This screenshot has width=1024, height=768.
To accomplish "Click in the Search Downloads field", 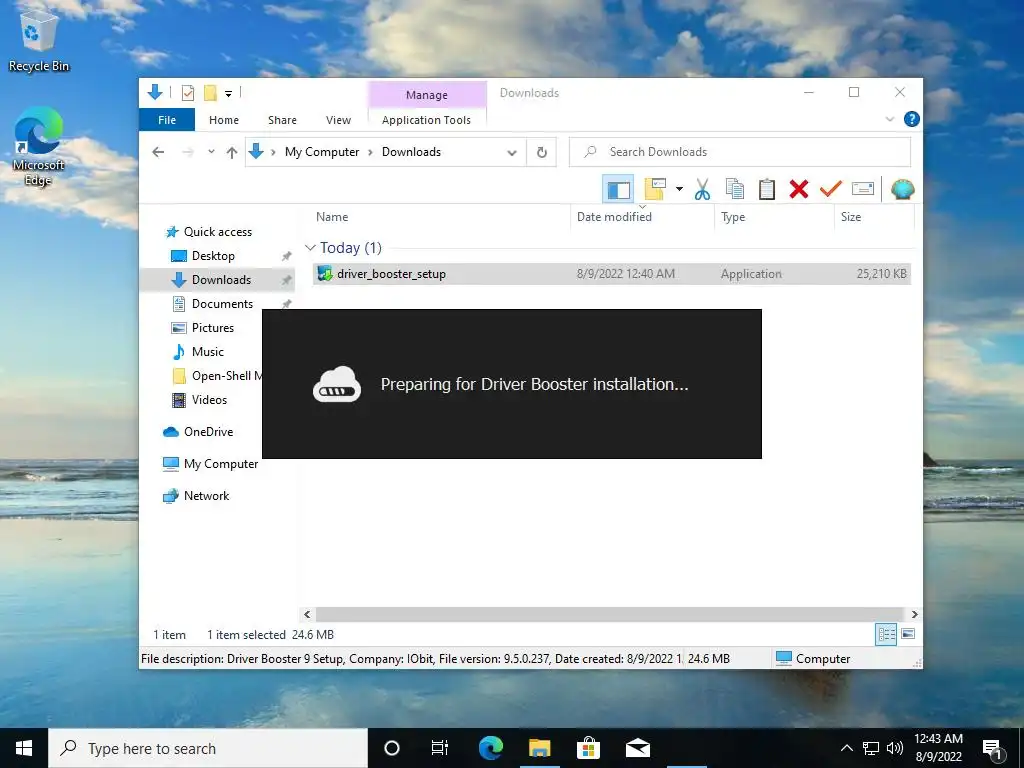I will point(740,152).
